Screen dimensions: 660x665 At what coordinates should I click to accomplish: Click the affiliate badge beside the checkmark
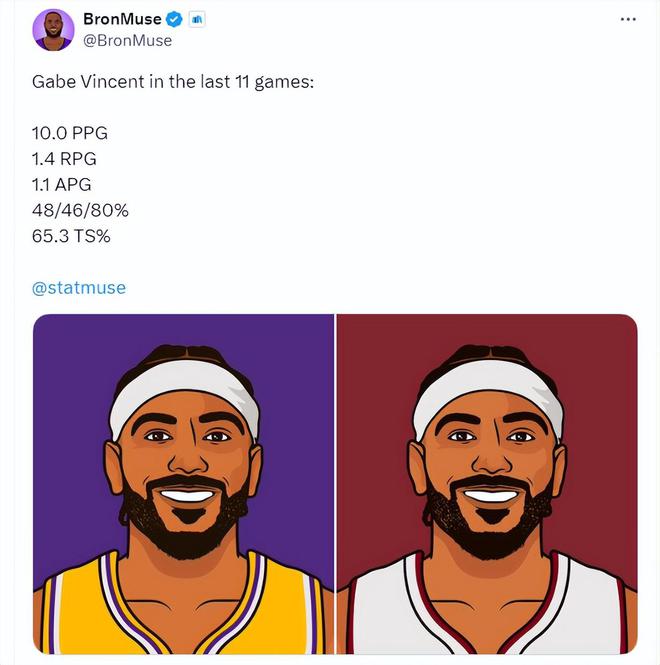[x=197, y=19]
